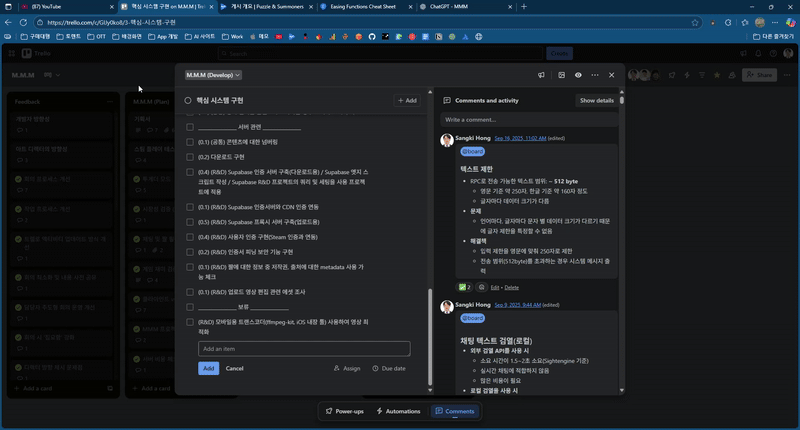This screenshot has width=800, height=430.
Task: Check the '(0.2) (R&D) 인증서 피닝' item
Action: pyautogui.click(x=190, y=252)
